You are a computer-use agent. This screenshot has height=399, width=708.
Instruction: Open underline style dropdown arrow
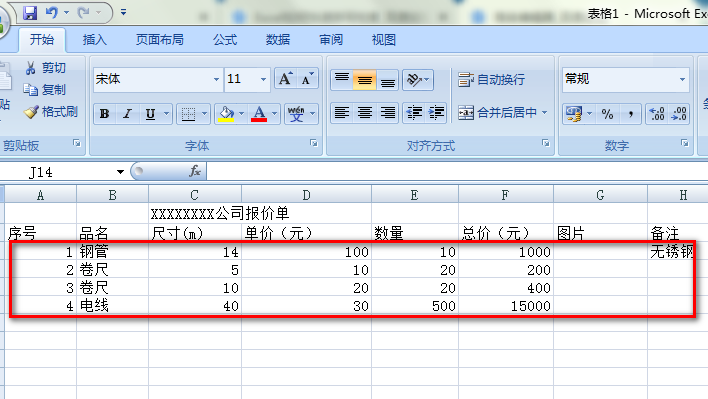tap(167, 114)
